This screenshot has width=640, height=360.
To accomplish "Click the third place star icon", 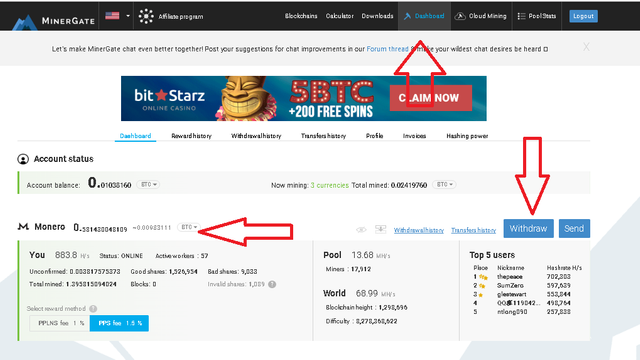I will [481, 295].
